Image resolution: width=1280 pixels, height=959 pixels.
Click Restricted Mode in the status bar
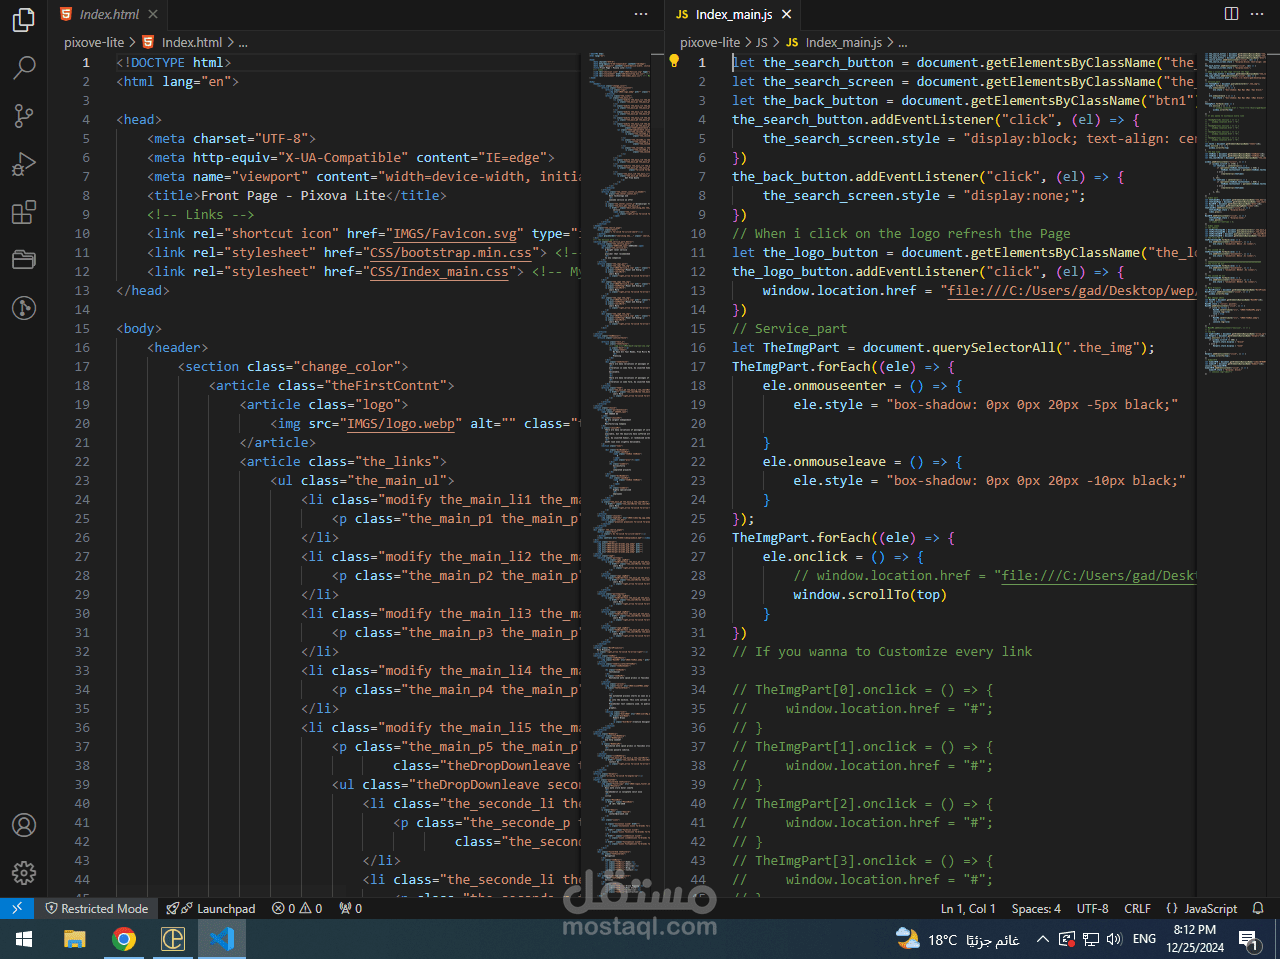[x=97, y=908]
